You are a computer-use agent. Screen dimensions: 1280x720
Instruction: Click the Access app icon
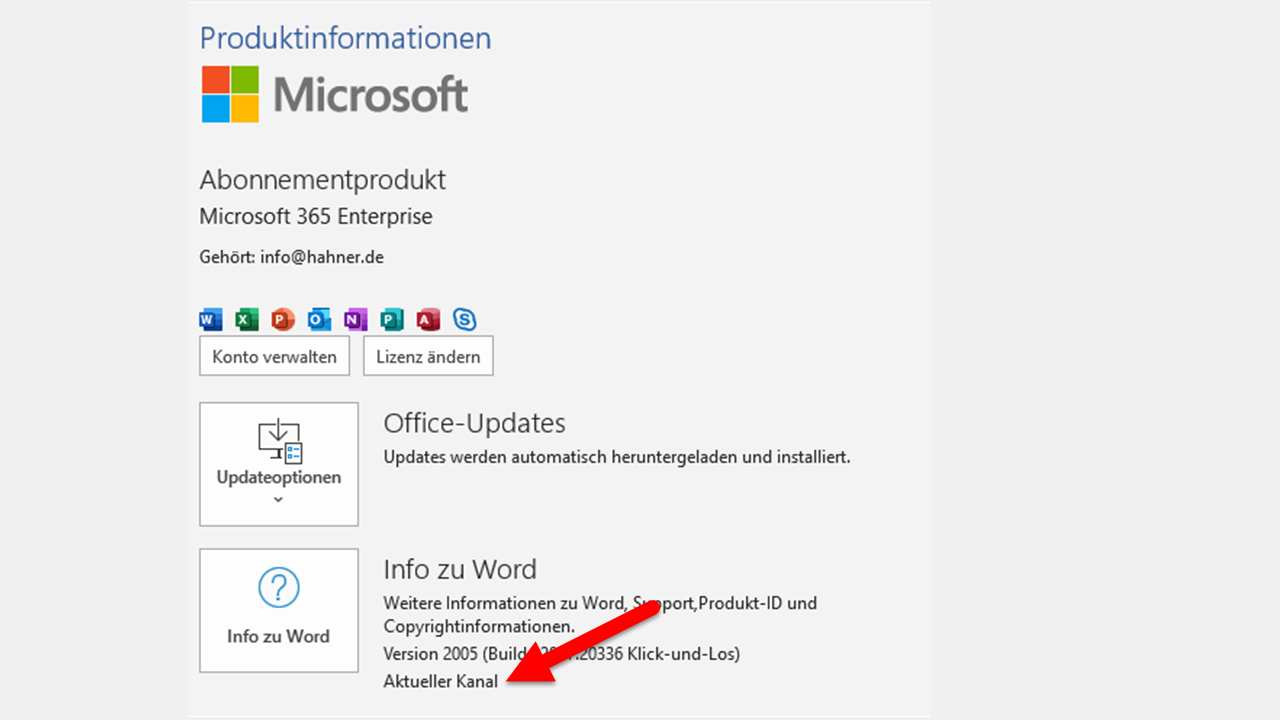click(x=428, y=320)
